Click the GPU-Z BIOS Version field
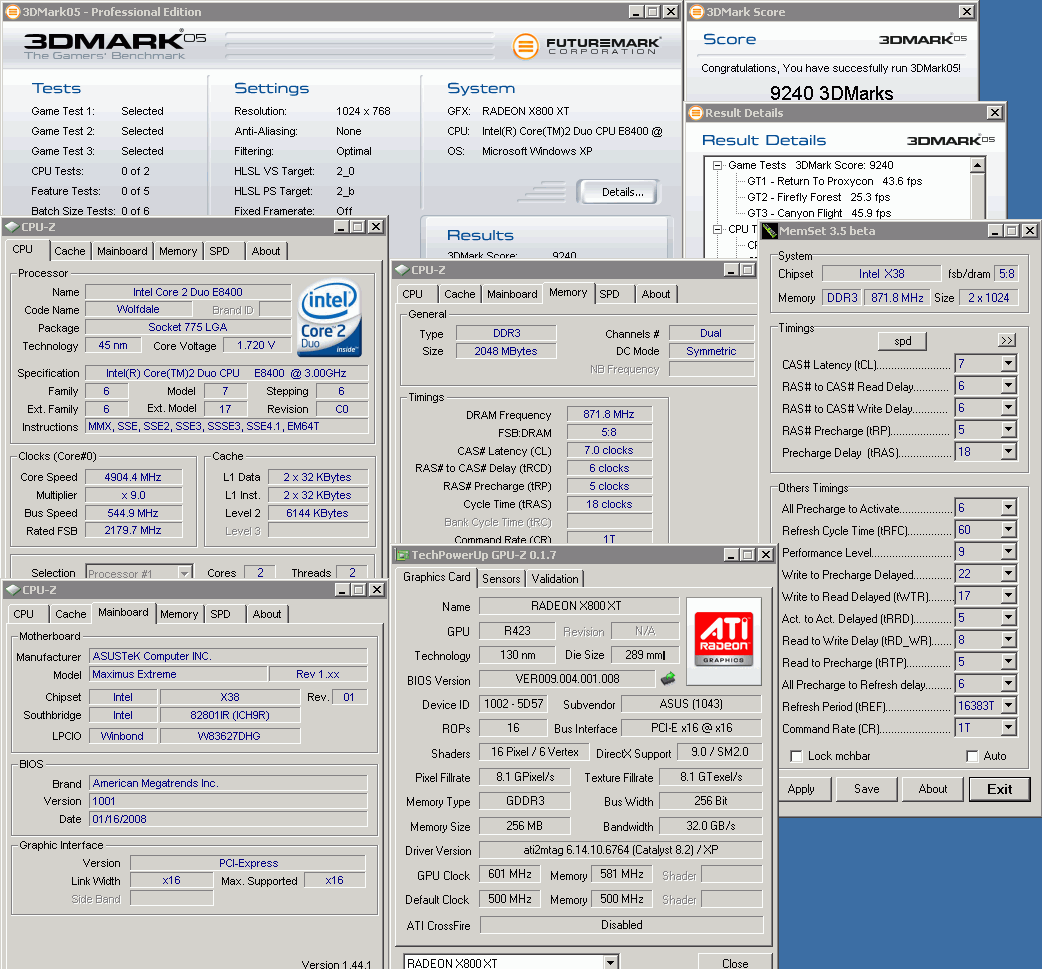 pos(567,679)
